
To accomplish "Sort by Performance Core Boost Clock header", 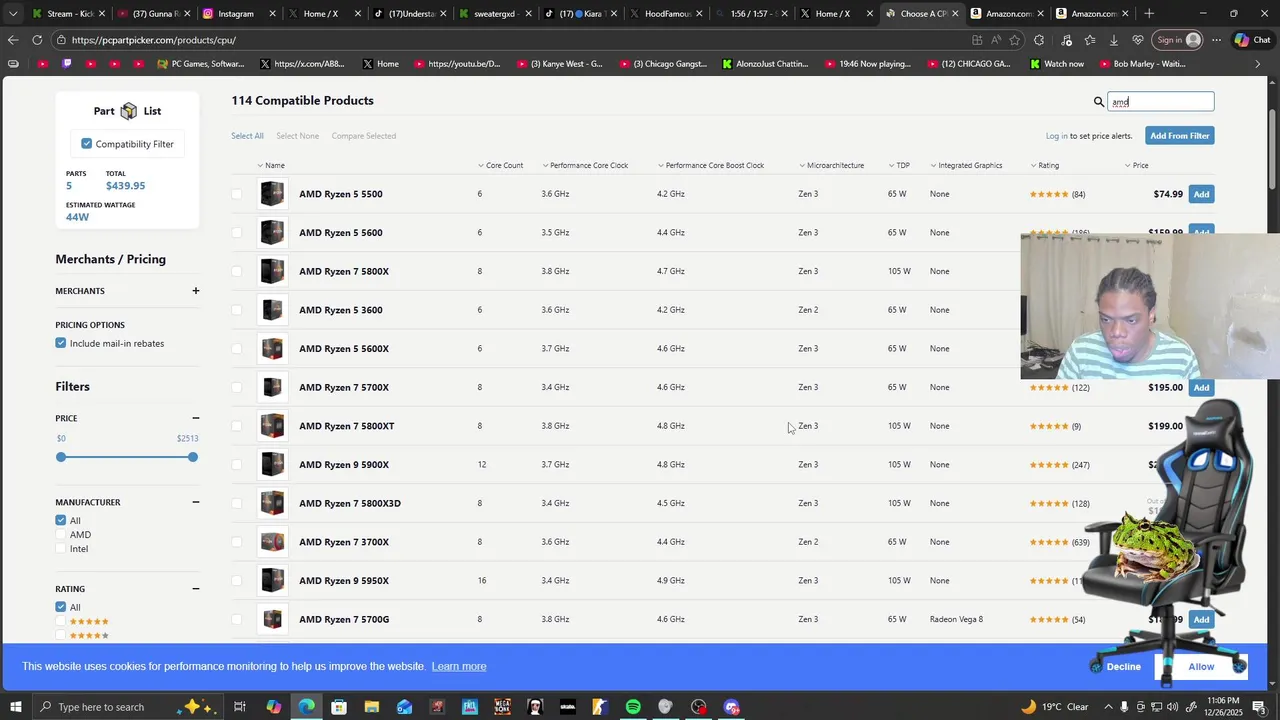I will coord(711,165).
